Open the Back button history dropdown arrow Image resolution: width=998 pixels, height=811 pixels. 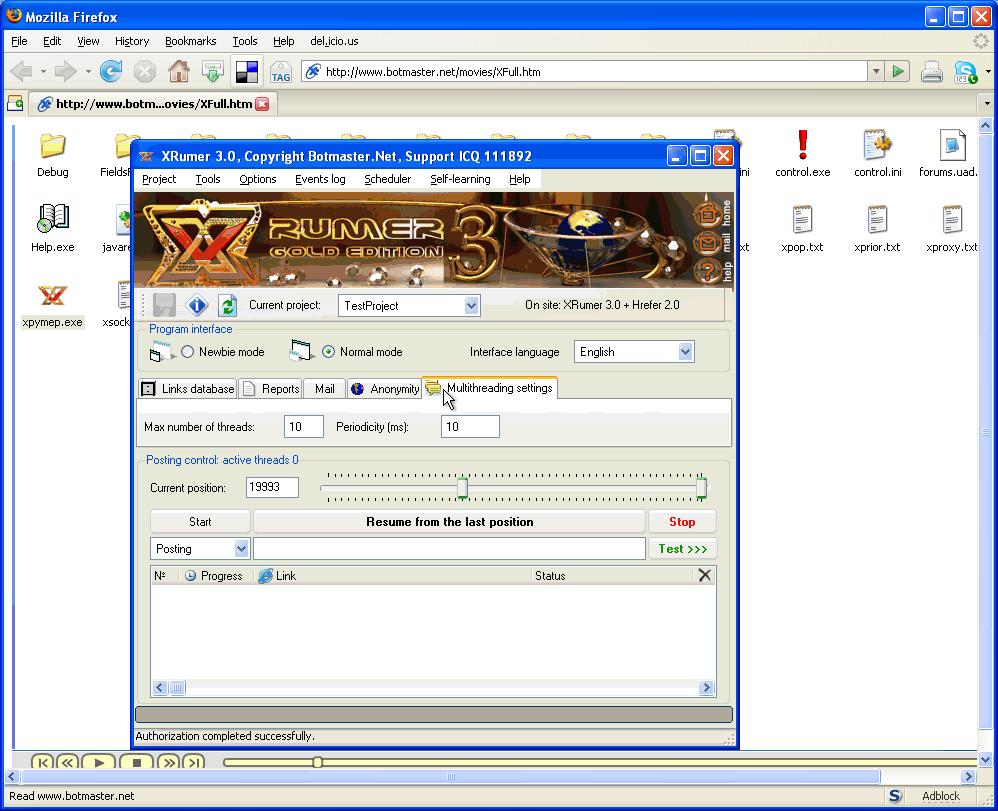(x=43, y=72)
